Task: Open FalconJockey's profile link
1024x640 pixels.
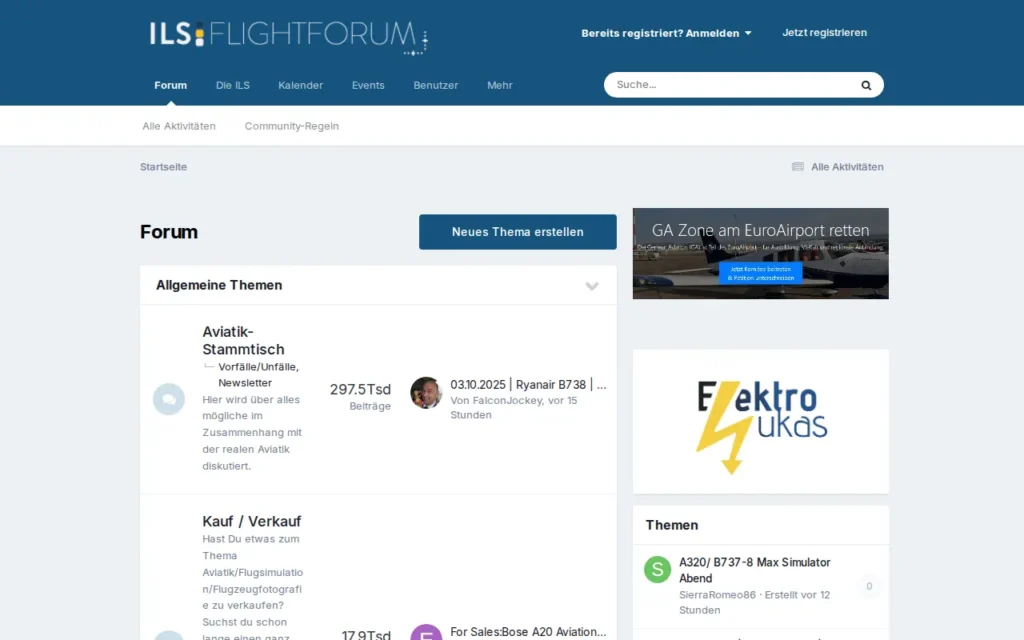Action: [507, 400]
